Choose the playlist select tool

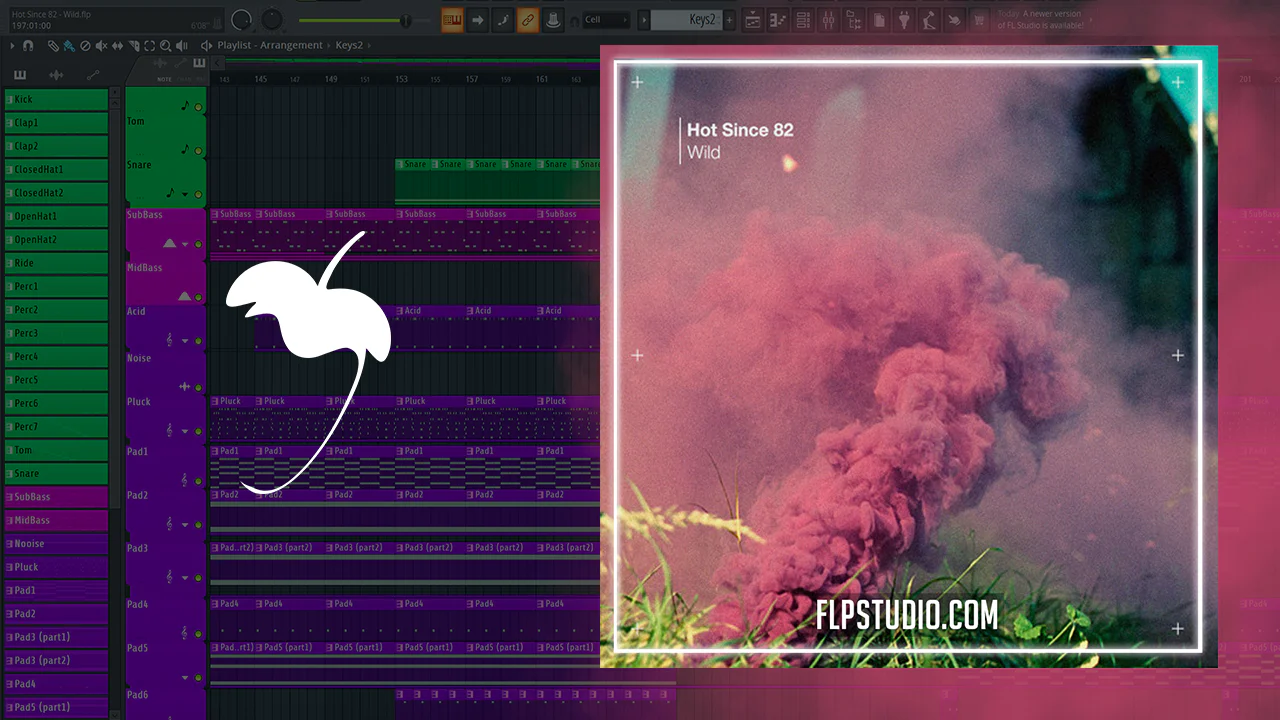[149, 46]
